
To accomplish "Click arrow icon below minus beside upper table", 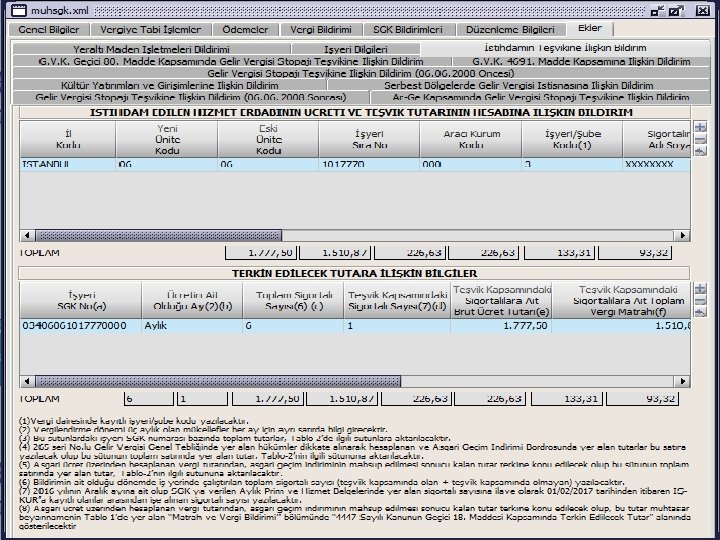I will [700, 151].
